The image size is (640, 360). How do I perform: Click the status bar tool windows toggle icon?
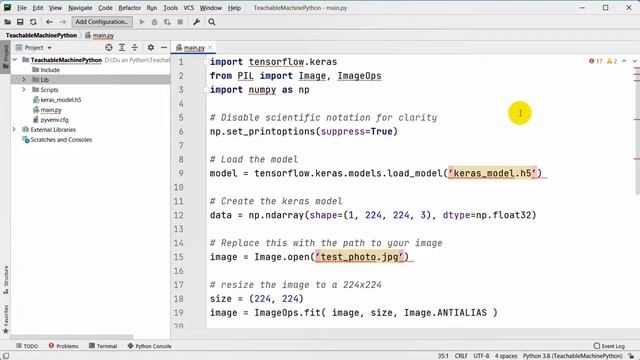[6, 356]
